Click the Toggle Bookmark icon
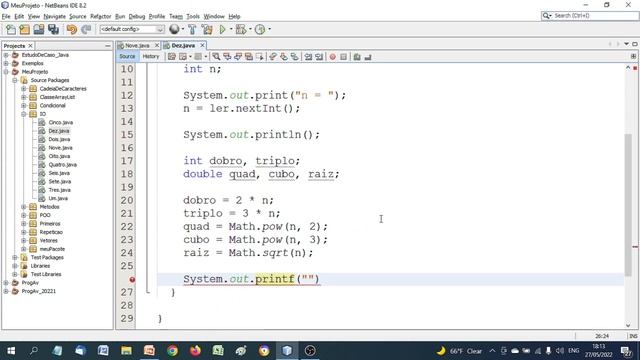The height and width of the screenshot is (360, 640). tap(294, 57)
